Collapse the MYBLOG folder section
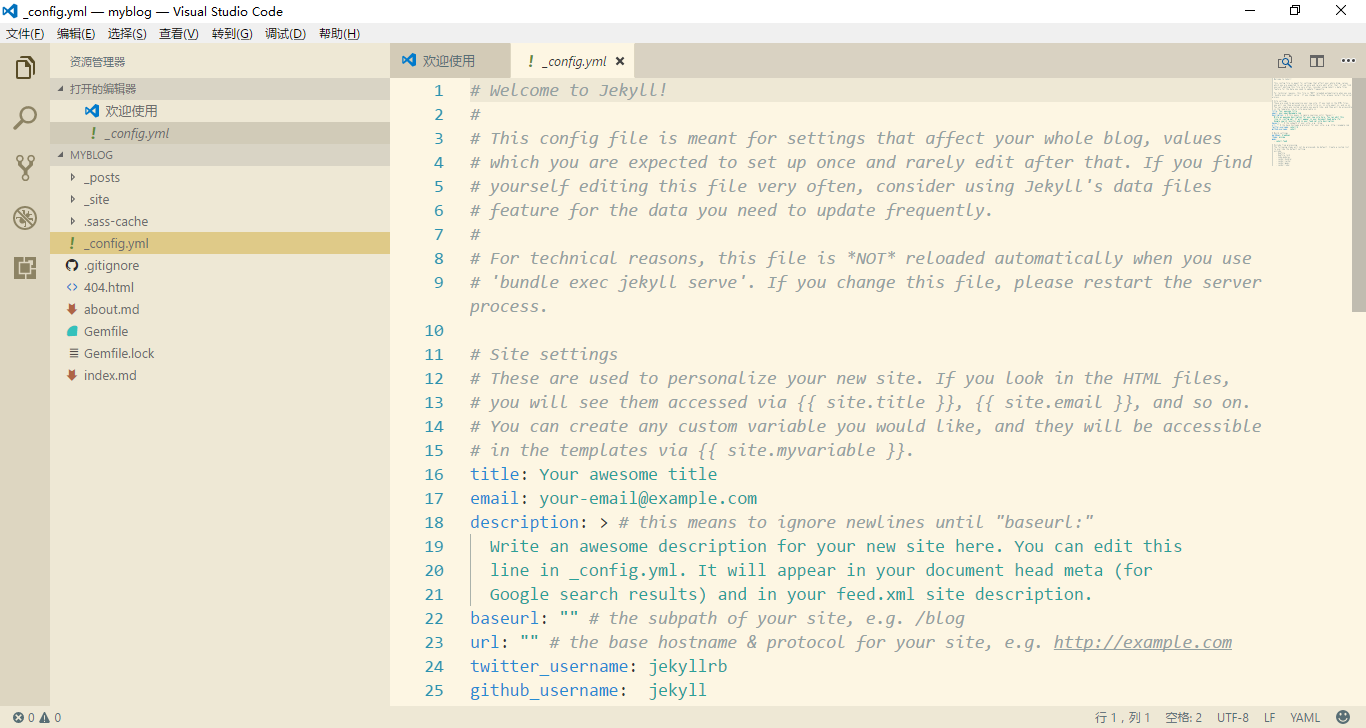The height and width of the screenshot is (728, 1366). click(220, 155)
